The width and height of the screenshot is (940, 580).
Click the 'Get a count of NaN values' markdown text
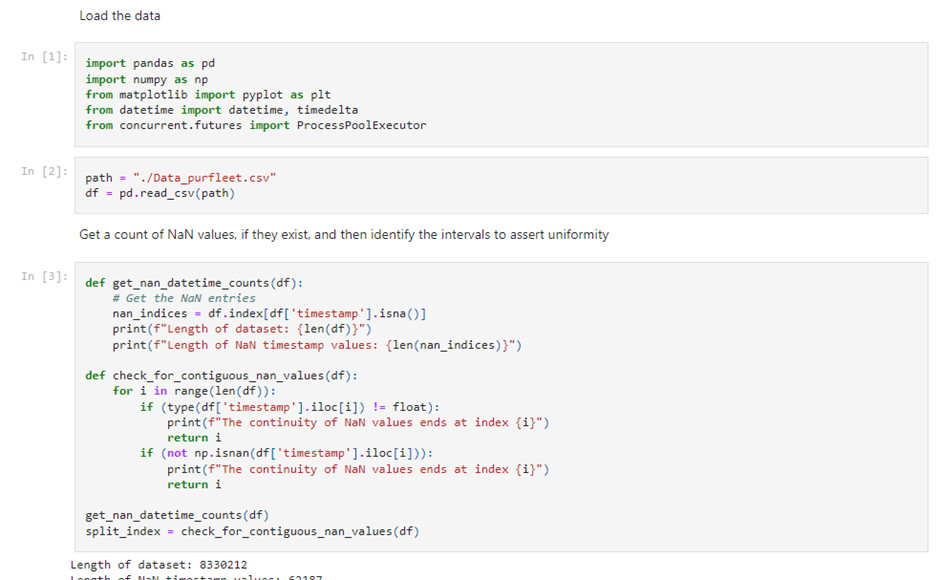tap(344, 235)
